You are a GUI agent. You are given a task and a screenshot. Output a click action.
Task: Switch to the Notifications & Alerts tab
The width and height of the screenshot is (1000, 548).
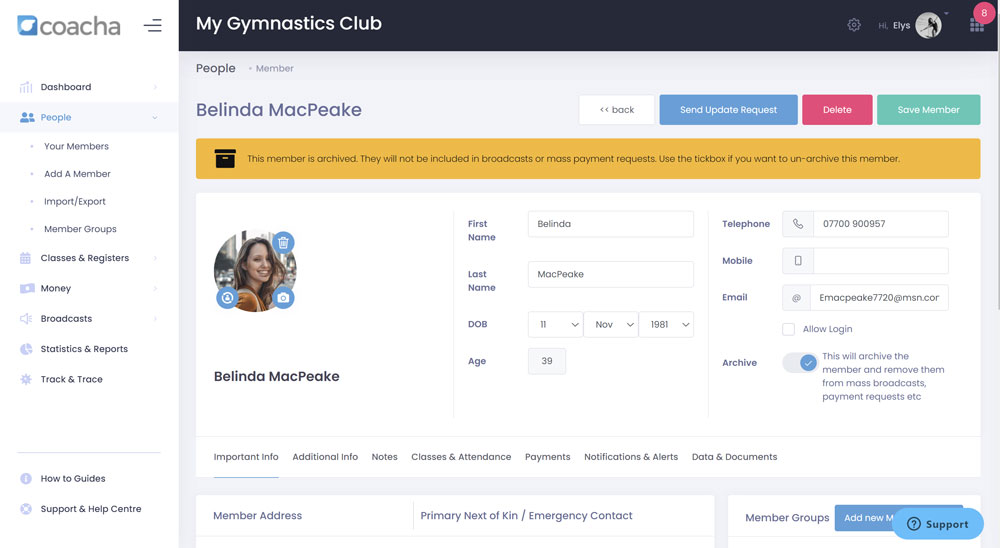[631, 457]
